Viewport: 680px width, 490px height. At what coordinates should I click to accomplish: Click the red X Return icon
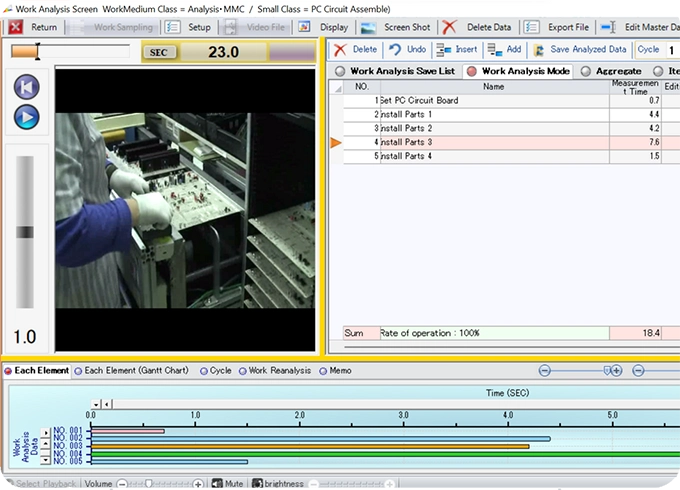(16, 27)
